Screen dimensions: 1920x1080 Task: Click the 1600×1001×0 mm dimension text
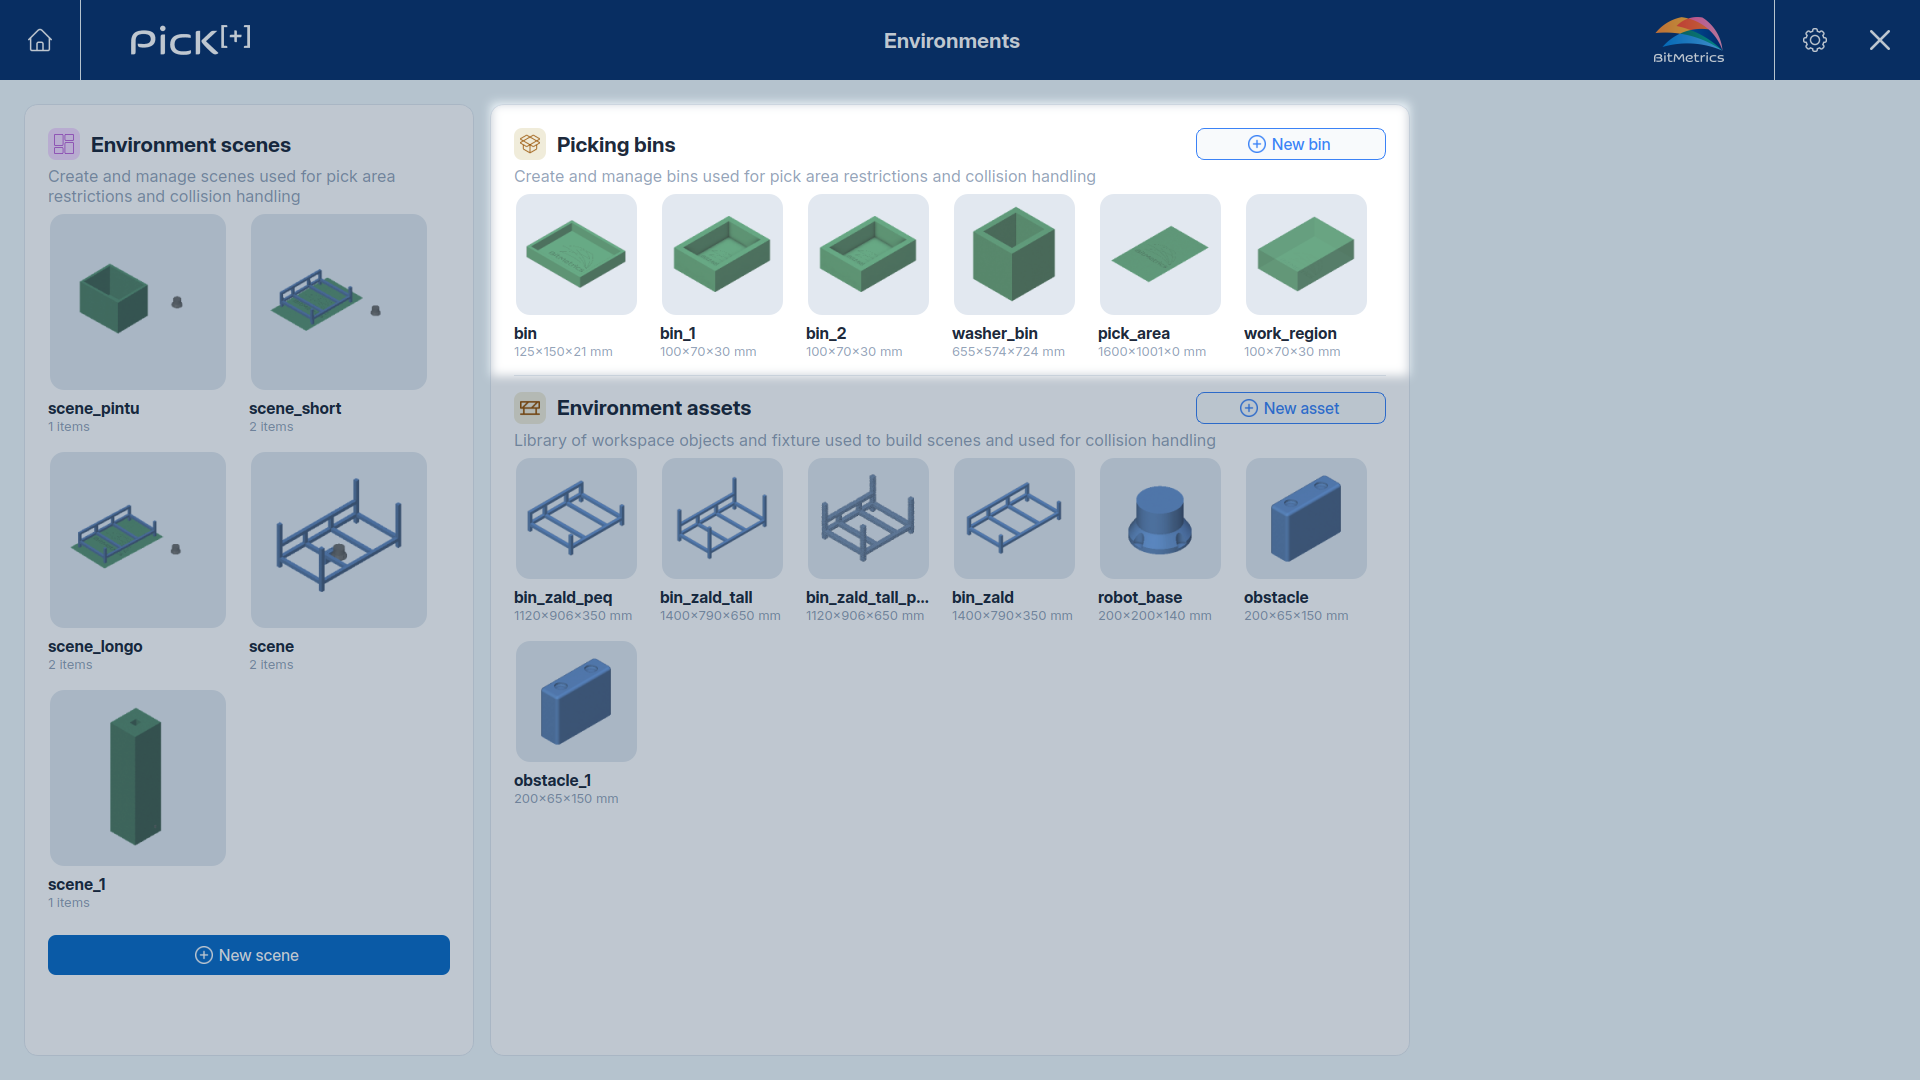(1152, 352)
